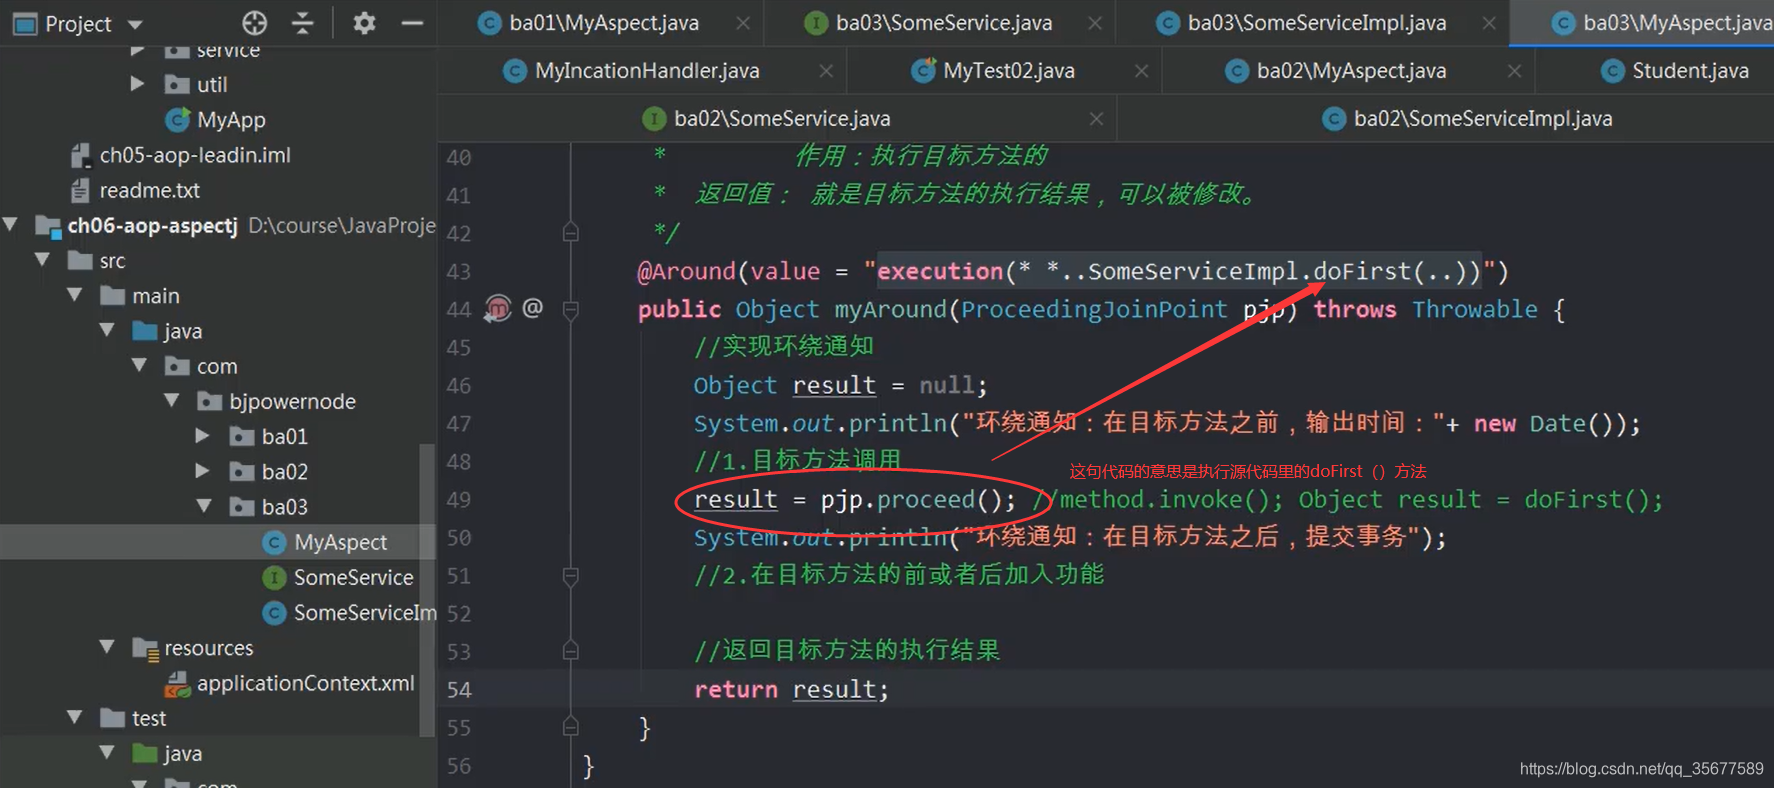The width and height of the screenshot is (1774, 788).
Task: Collapse the bjpowernode package arrow
Action: (x=172, y=401)
